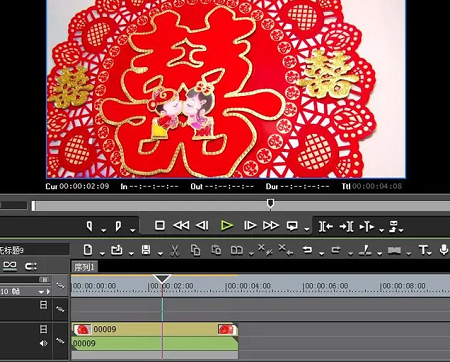Open Set Out point dropdown arrow
This screenshot has height=362, width=450.
tap(133, 230)
